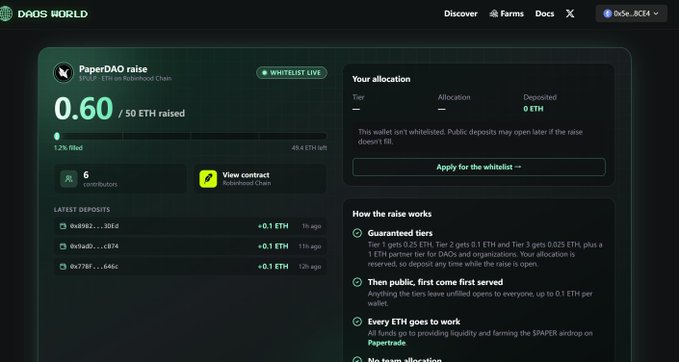679x362 pixels.
Task: Click deposit address 0x9adD...cB74
Action: coord(94,246)
